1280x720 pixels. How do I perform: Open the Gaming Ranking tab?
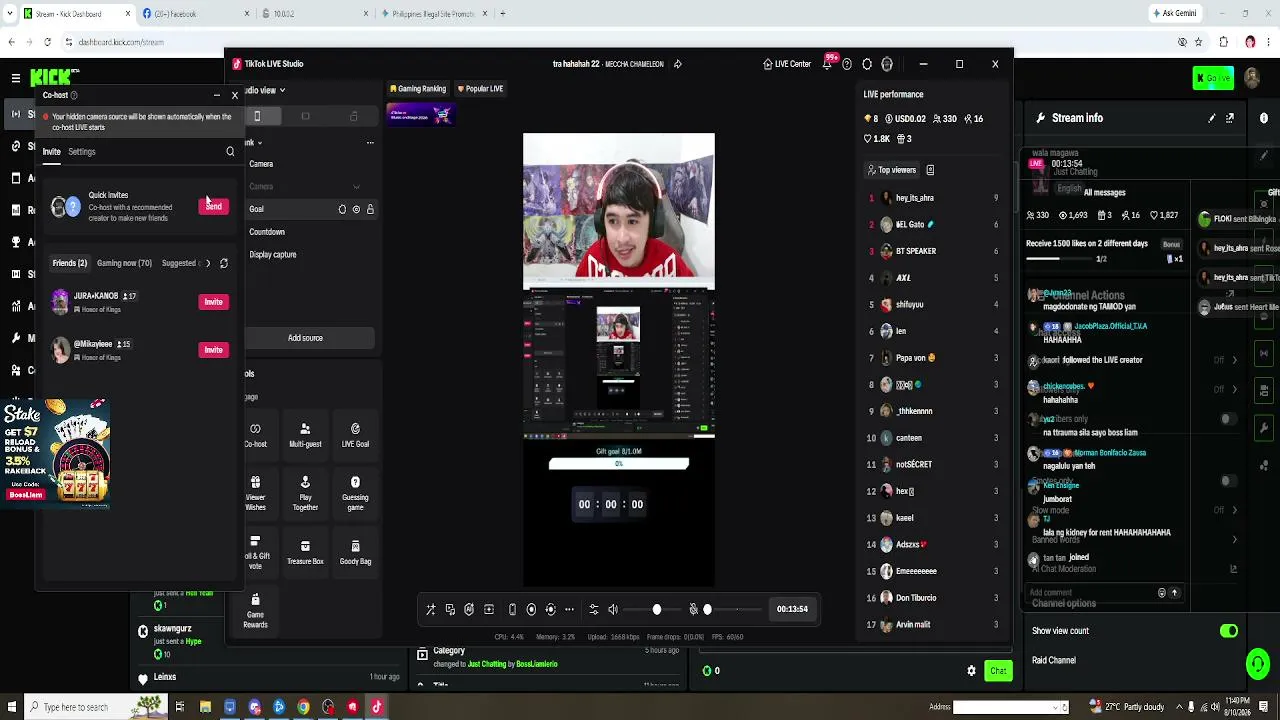pos(418,89)
